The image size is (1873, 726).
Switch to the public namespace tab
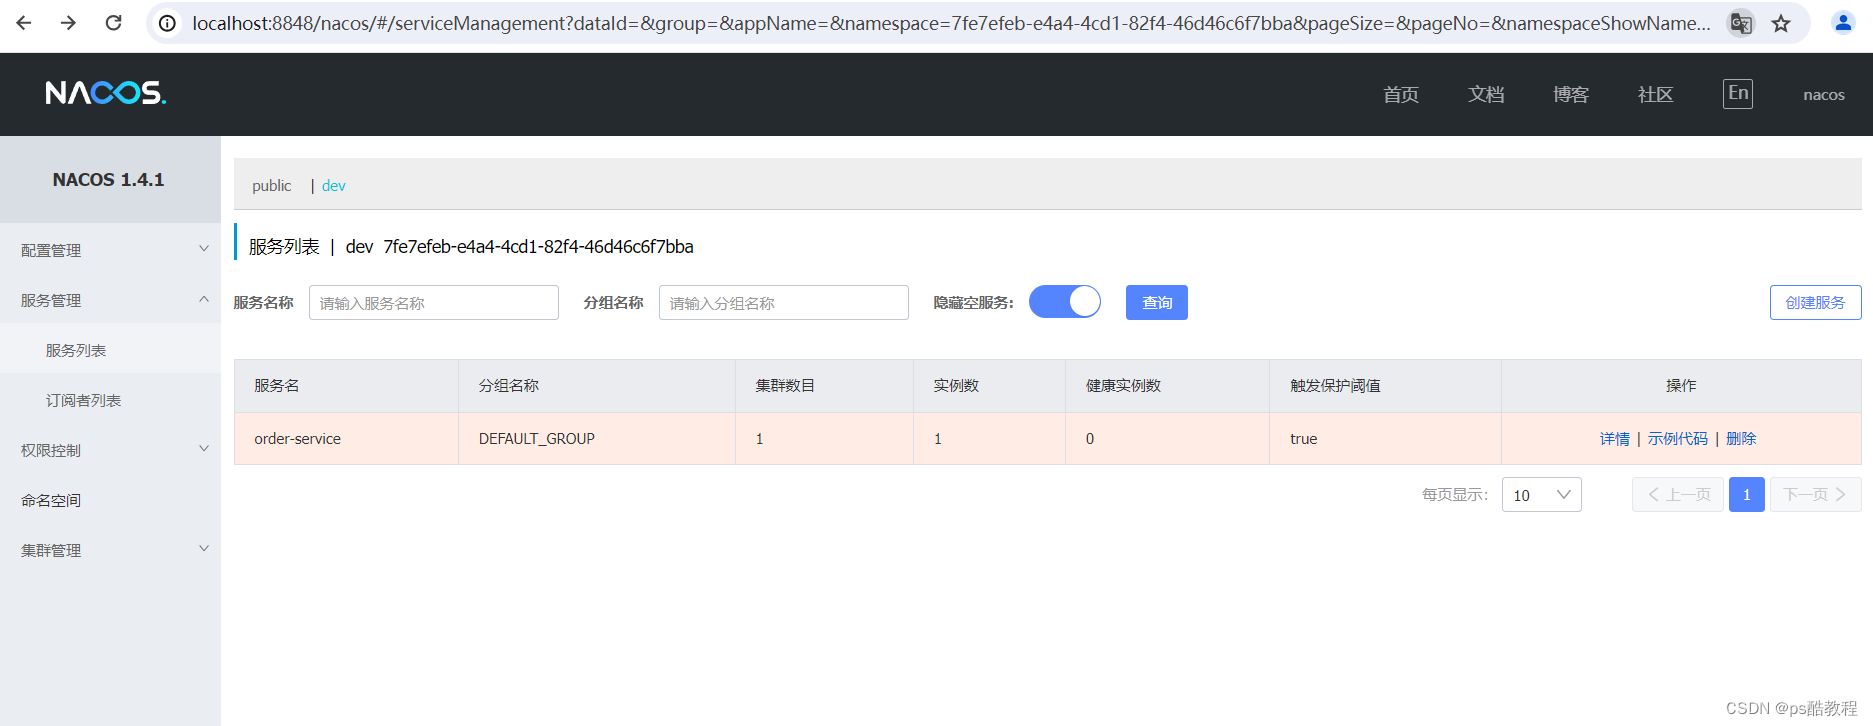271,185
